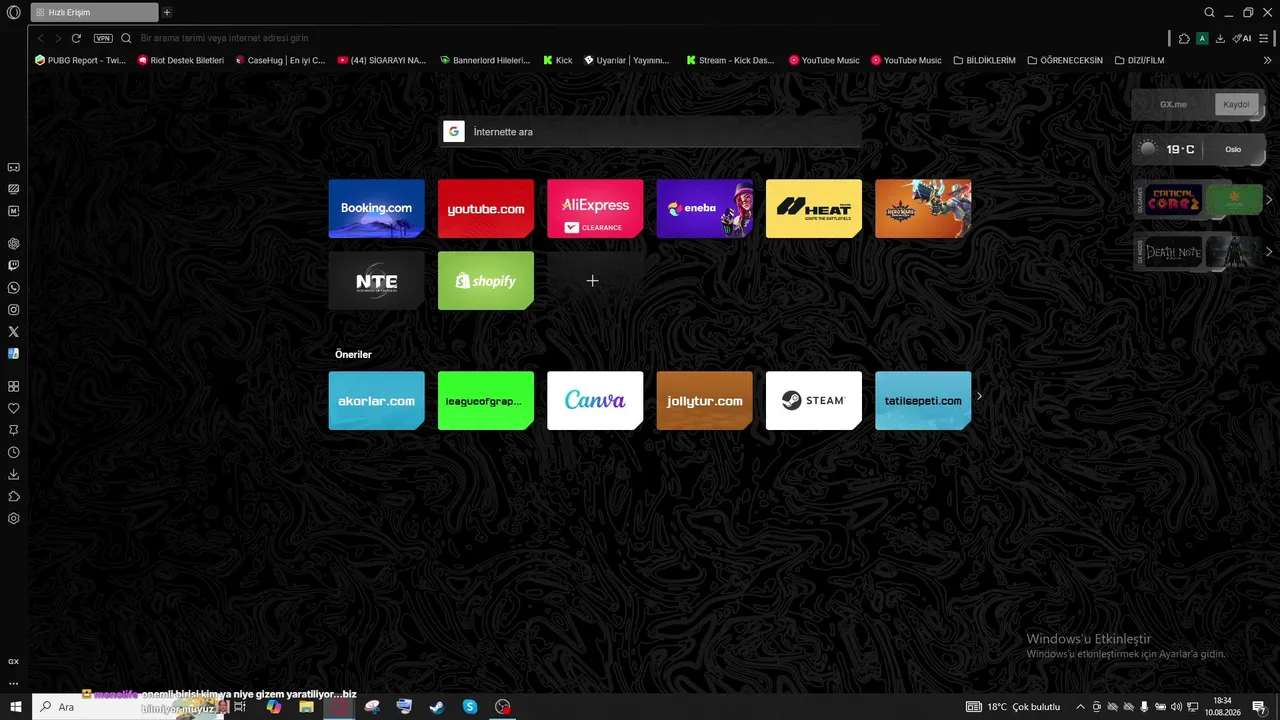Open the History clock icon in sidebar
The height and width of the screenshot is (720, 1280).
14,452
